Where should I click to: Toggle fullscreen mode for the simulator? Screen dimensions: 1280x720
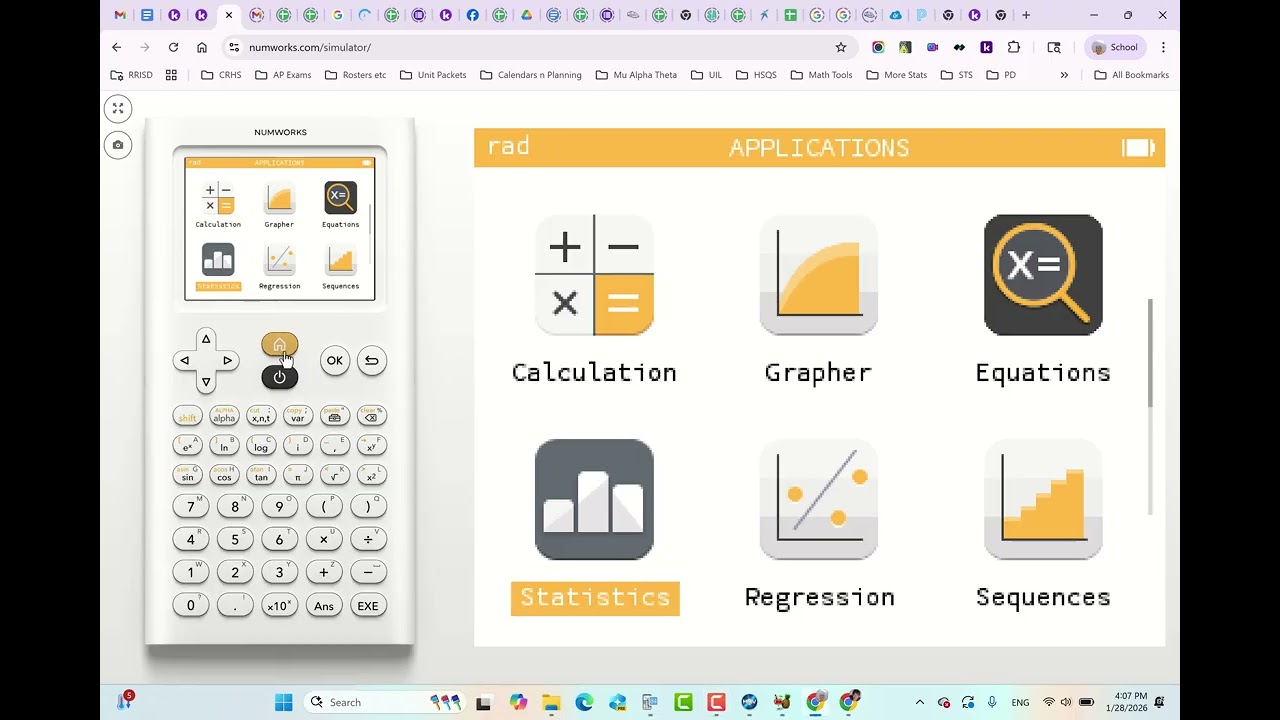(x=118, y=109)
